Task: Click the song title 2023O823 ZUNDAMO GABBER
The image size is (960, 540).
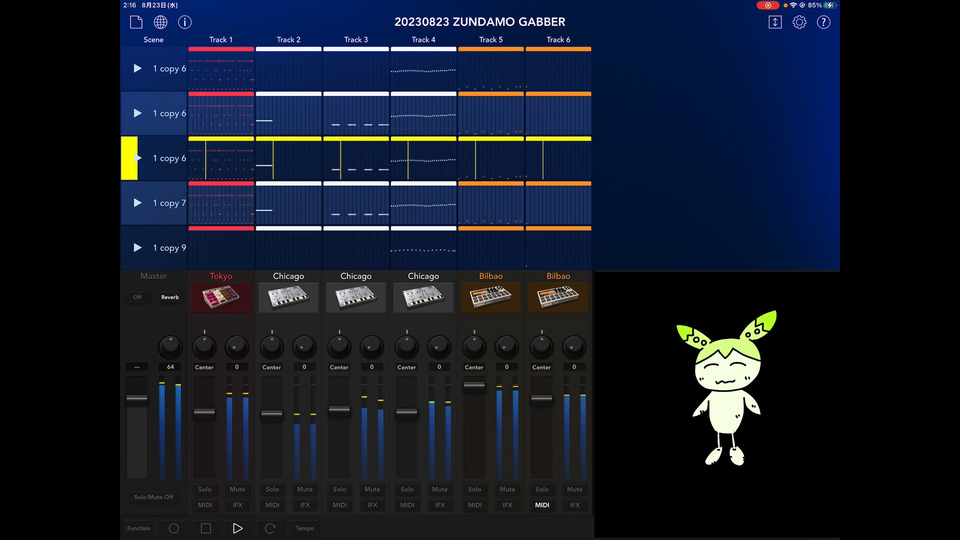Action: click(480, 22)
